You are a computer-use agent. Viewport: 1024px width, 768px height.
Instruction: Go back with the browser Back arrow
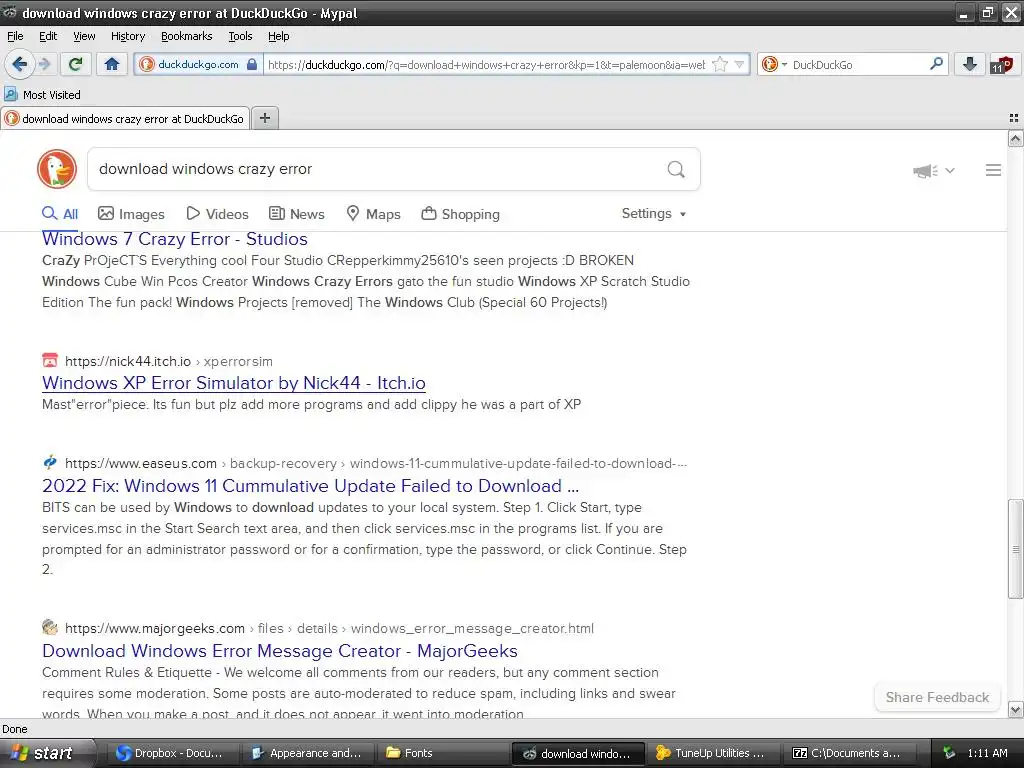click(x=19, y=64)
